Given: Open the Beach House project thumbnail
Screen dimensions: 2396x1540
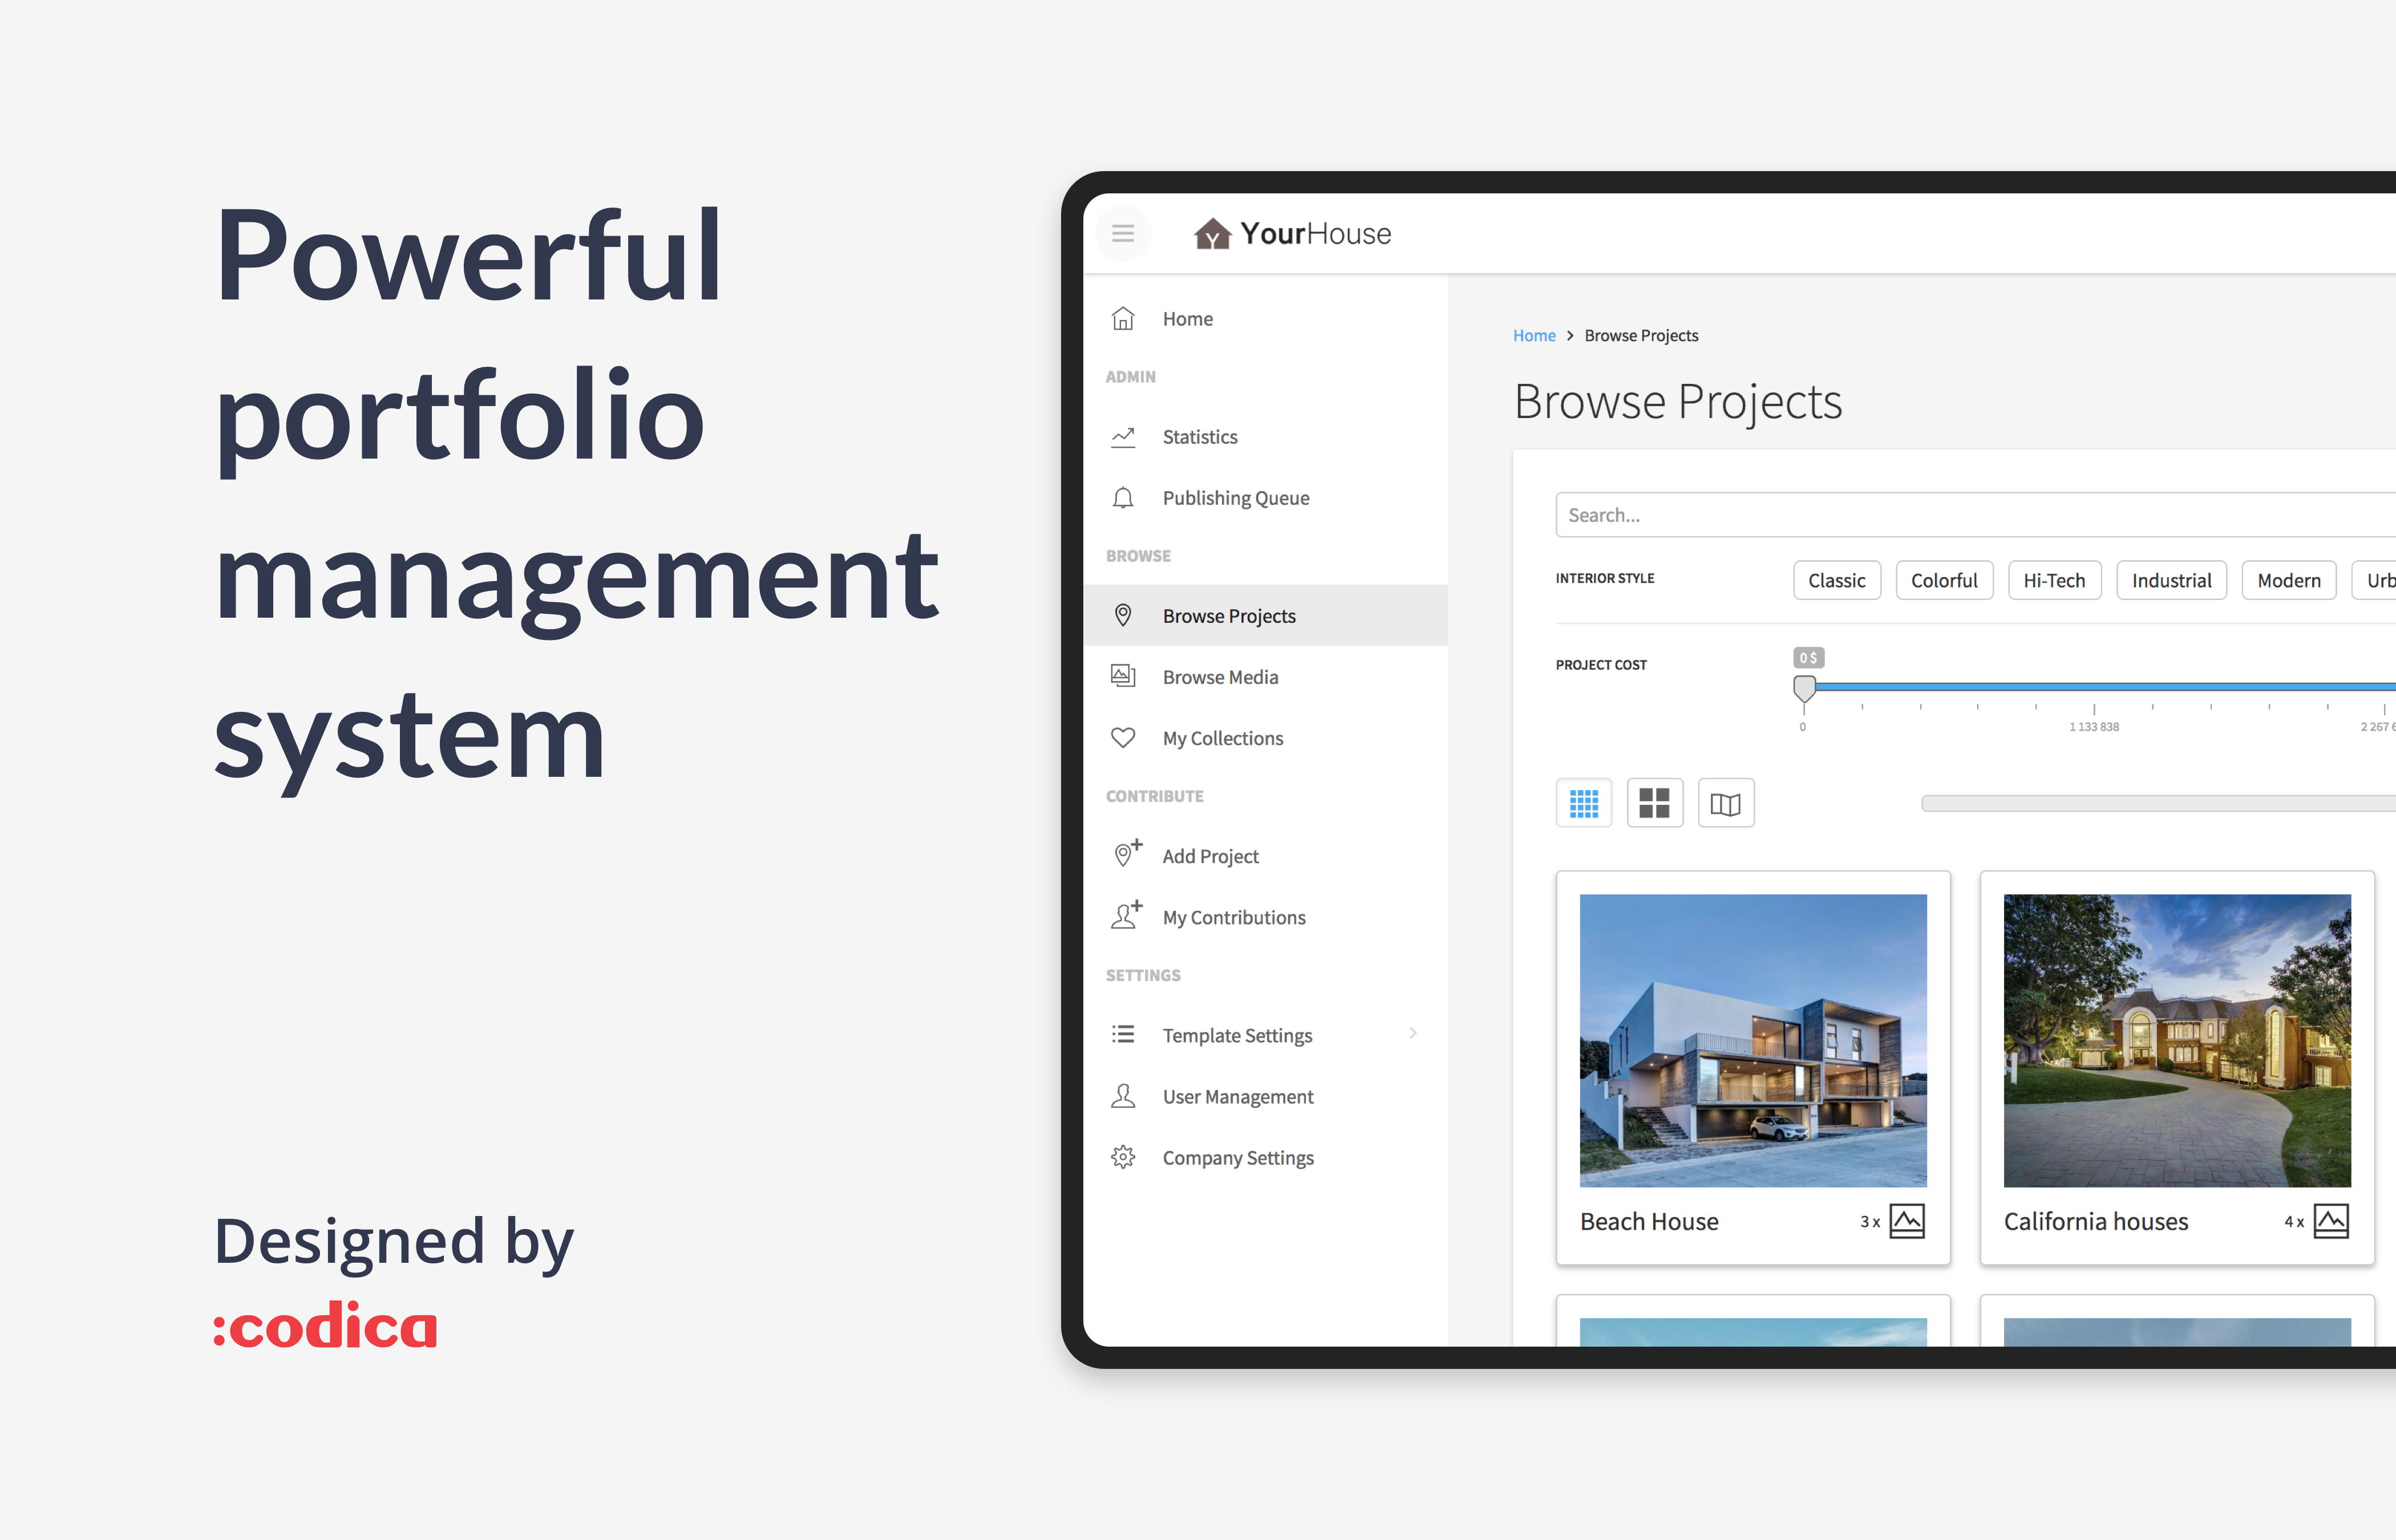Looking at the screenshot, I should click(1752, 1040).
